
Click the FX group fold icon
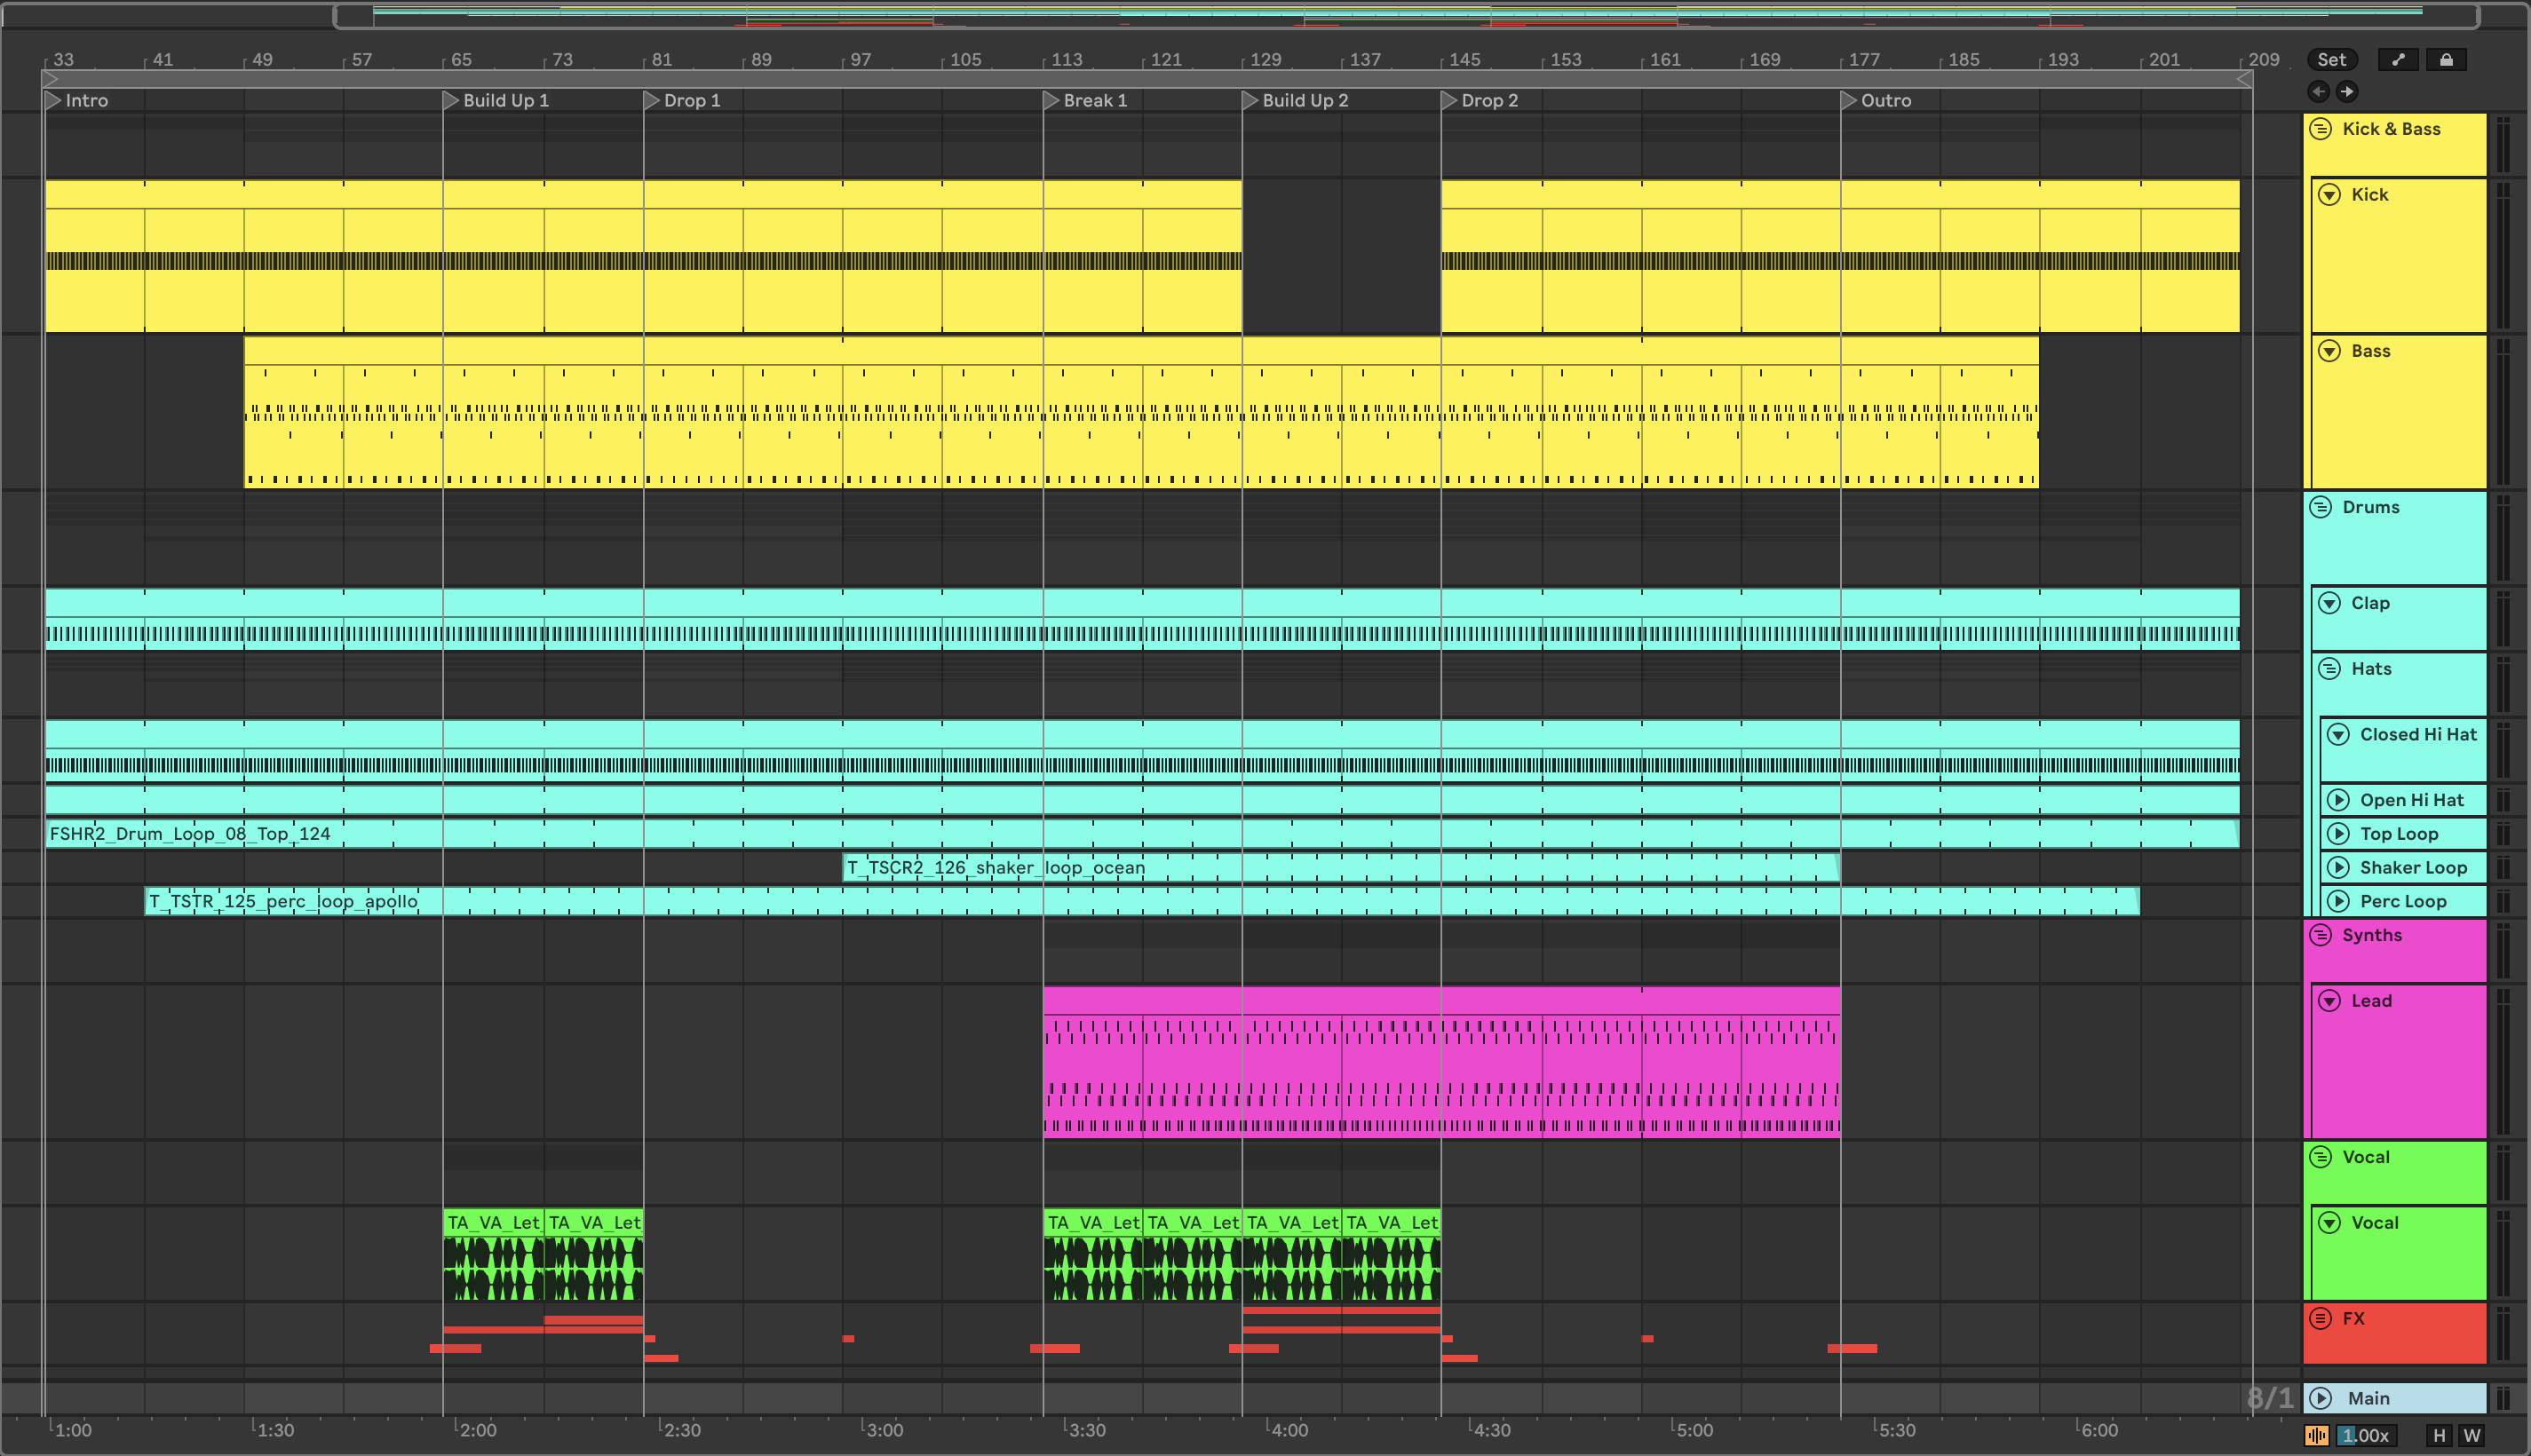click(2320, 1318)
